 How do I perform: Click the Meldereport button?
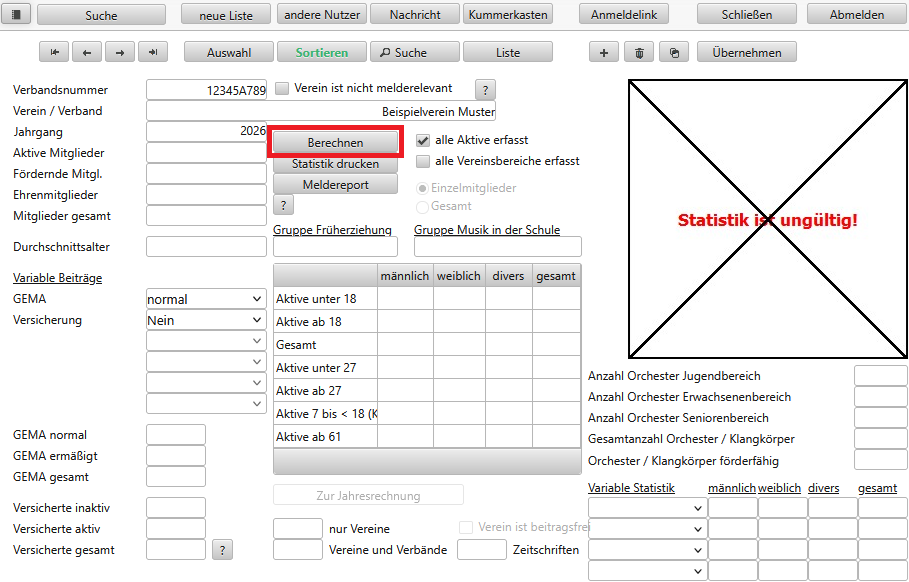(x=335, y=185)
